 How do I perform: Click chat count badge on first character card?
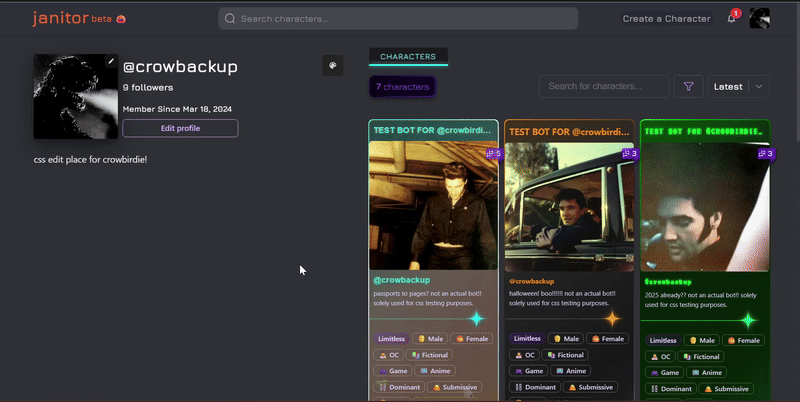point(492,154)
